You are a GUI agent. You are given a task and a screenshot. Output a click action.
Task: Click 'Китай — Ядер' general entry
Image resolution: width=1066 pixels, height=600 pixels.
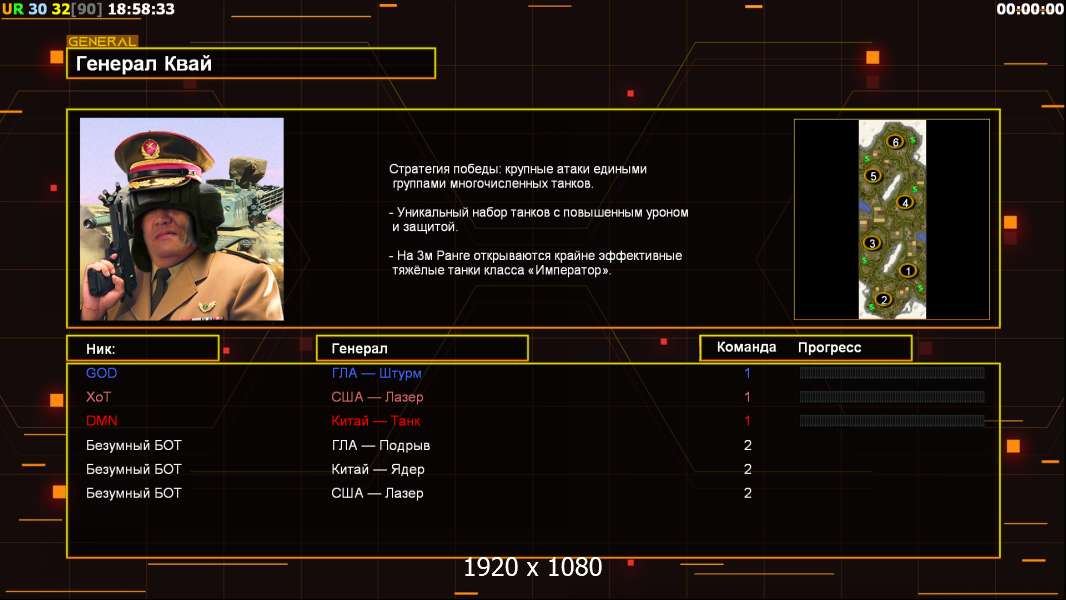[x=378, y=469]
